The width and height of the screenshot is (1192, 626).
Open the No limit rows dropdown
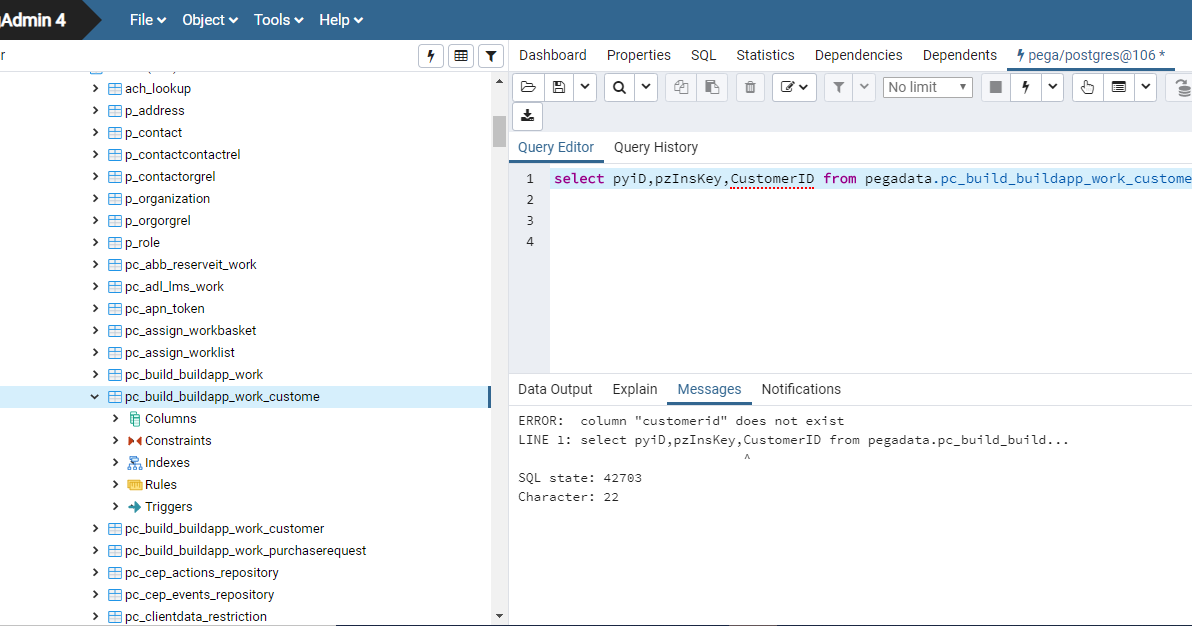927,87
